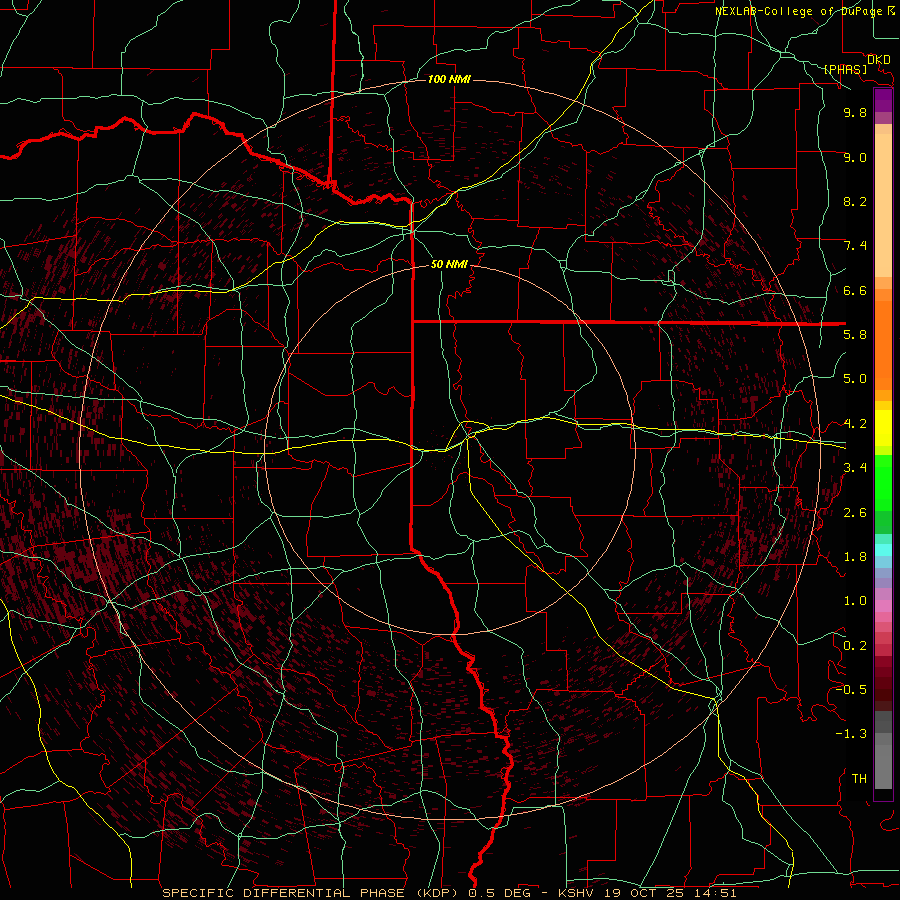
Task: Click the [PHAS] units label
Action: click(x=845, y=69)
